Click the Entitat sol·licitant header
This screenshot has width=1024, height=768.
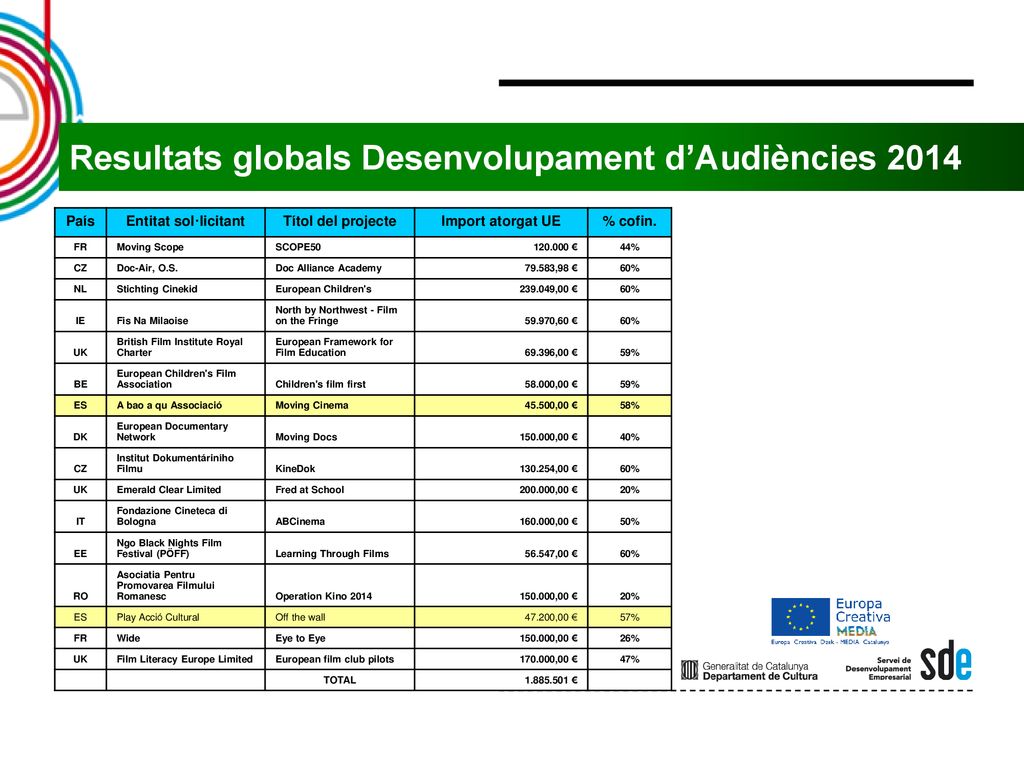pos(185,221)
